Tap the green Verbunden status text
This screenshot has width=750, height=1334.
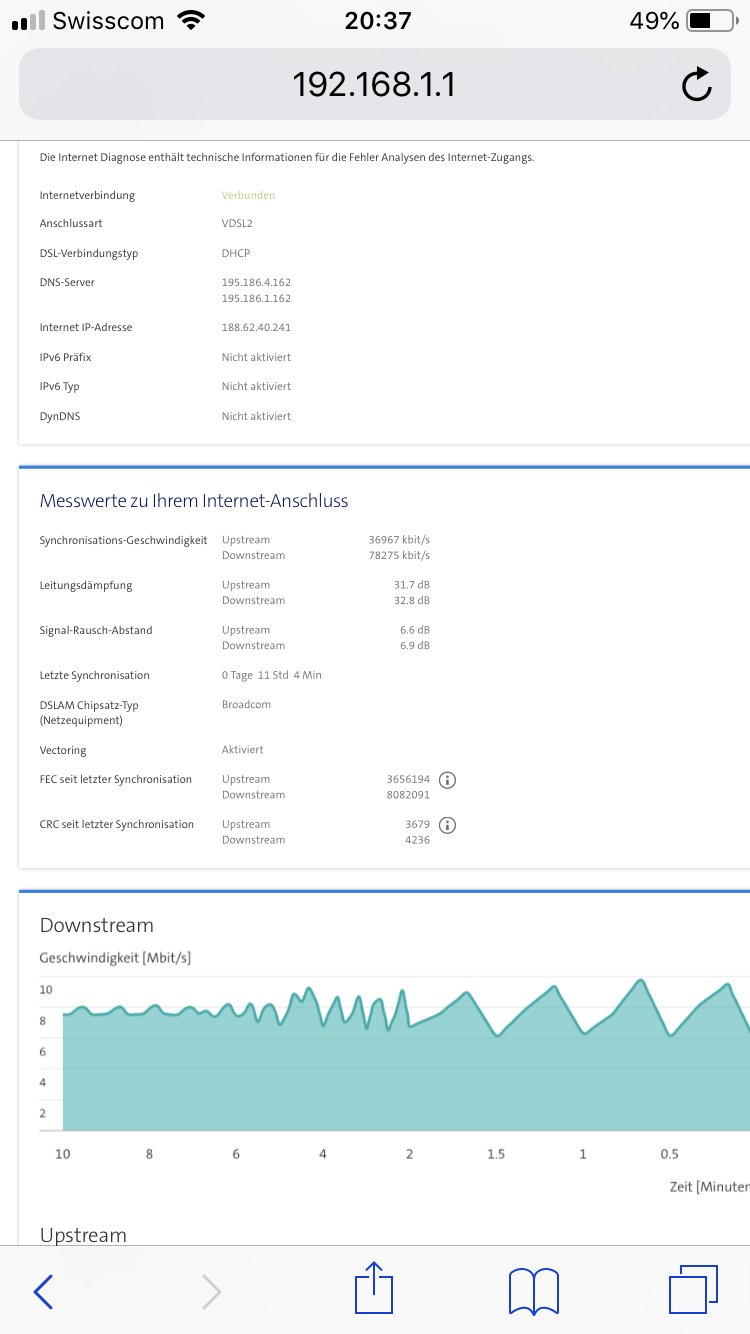pyautogui.click(x=248, y=195)
